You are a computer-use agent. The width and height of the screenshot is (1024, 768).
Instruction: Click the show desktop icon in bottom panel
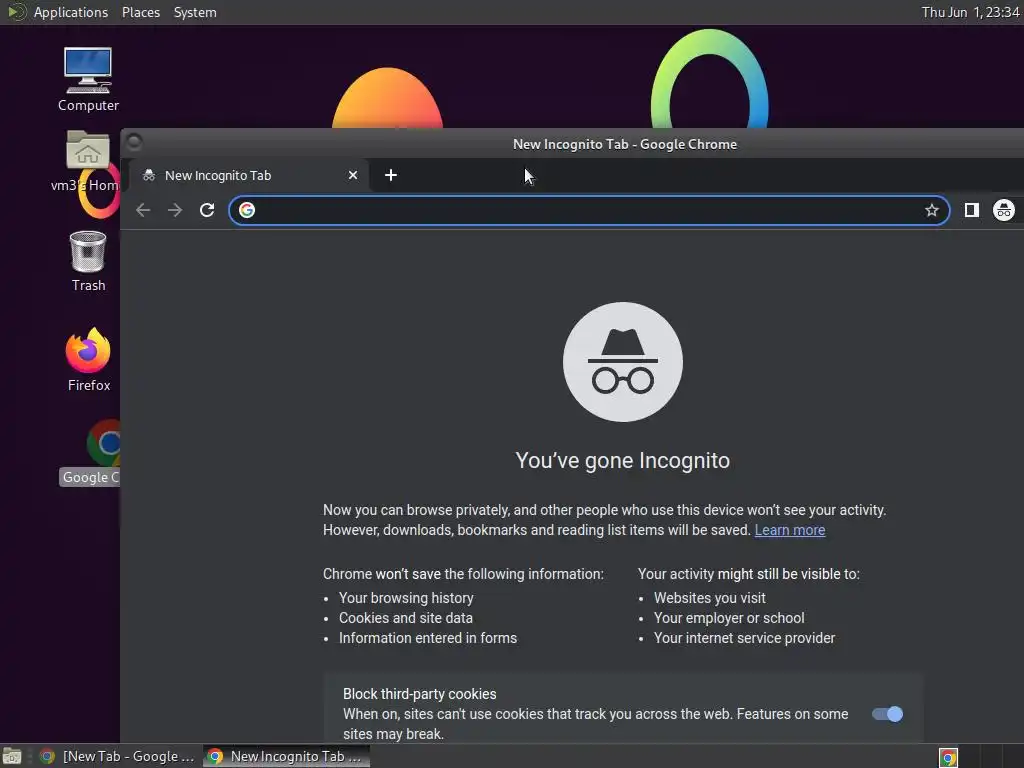point(12,756)
